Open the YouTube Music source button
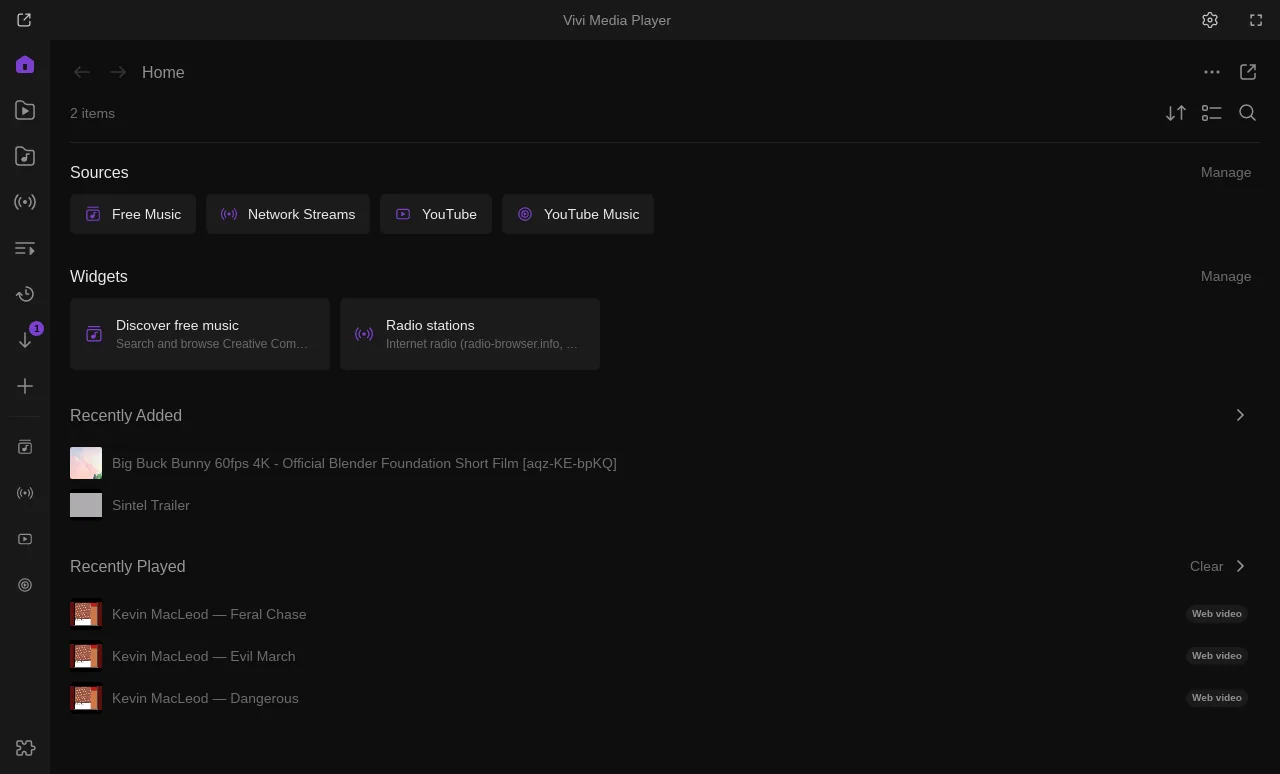 point(578,214)
